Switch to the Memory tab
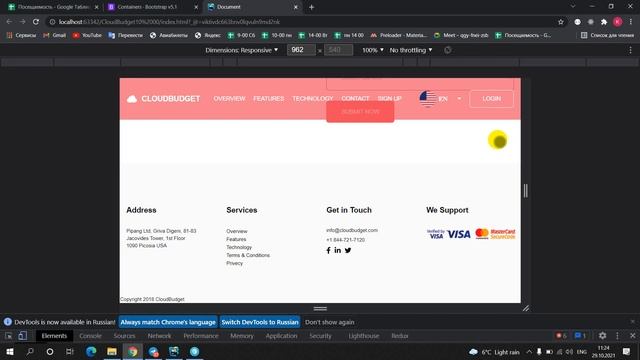Image resolution: width=640 pixels, height=360 pixels. click(242, 336)
